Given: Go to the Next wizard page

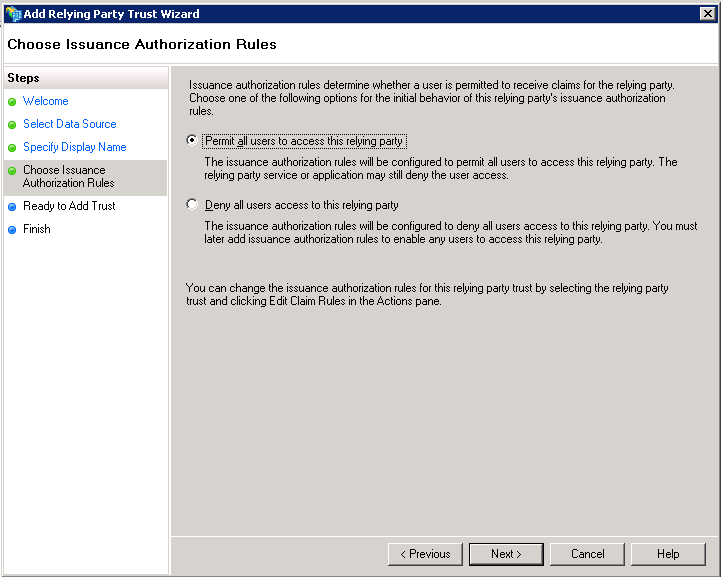Looking at the screenshot, I should click(506, 554).
